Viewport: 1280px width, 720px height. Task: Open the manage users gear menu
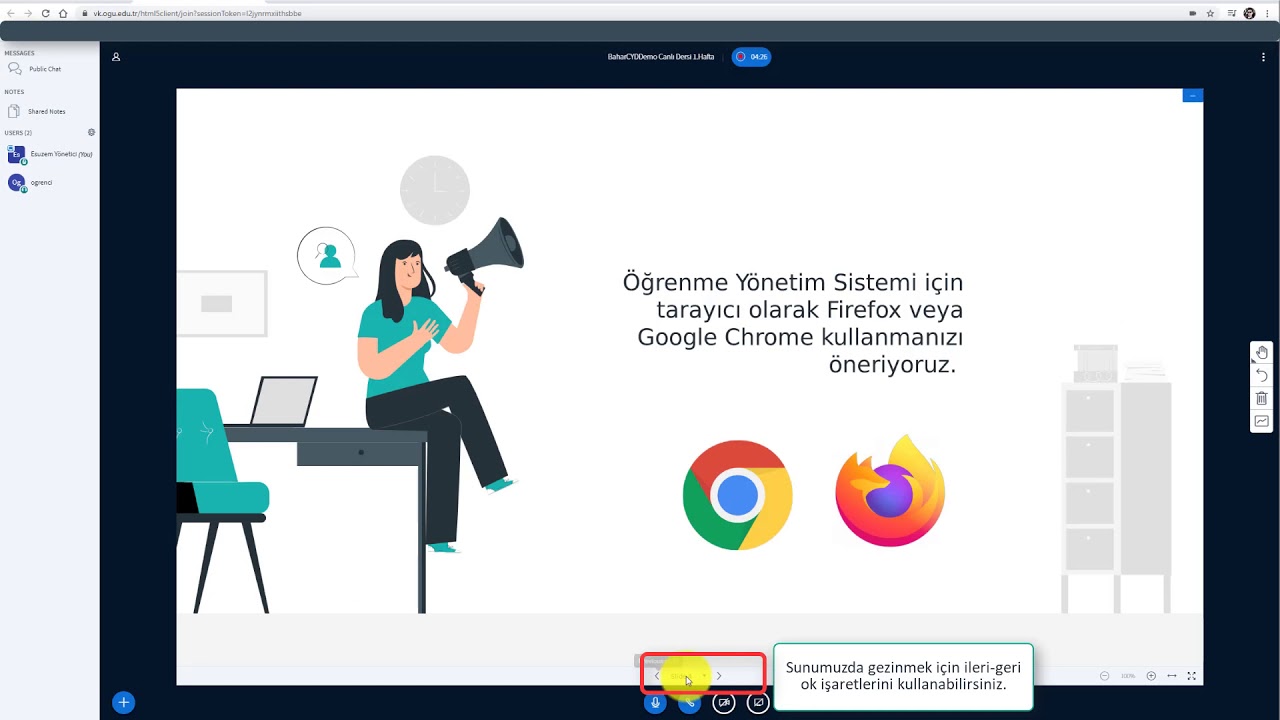[x=91, y=132]
